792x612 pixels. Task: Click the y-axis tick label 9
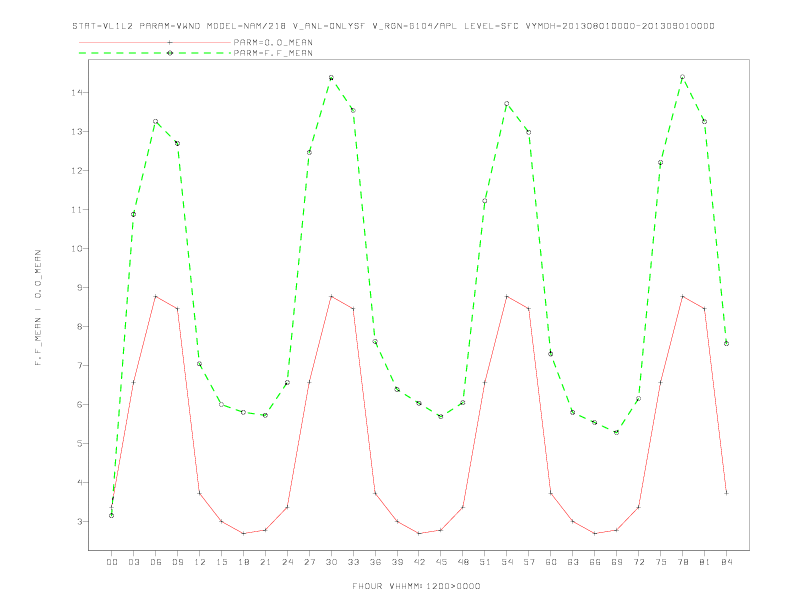[x=79, y=287]
